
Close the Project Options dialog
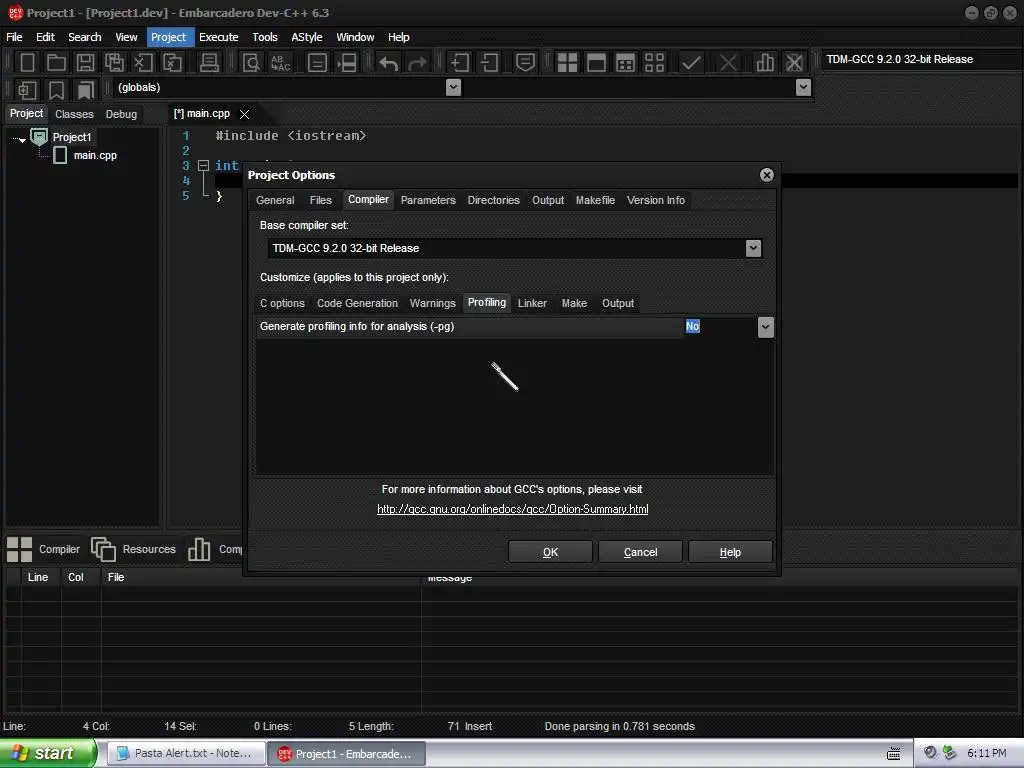click(767, 175)
